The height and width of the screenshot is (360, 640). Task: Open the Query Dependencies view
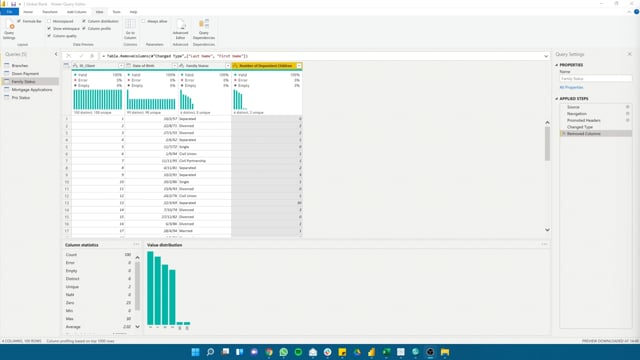[204, 29]
